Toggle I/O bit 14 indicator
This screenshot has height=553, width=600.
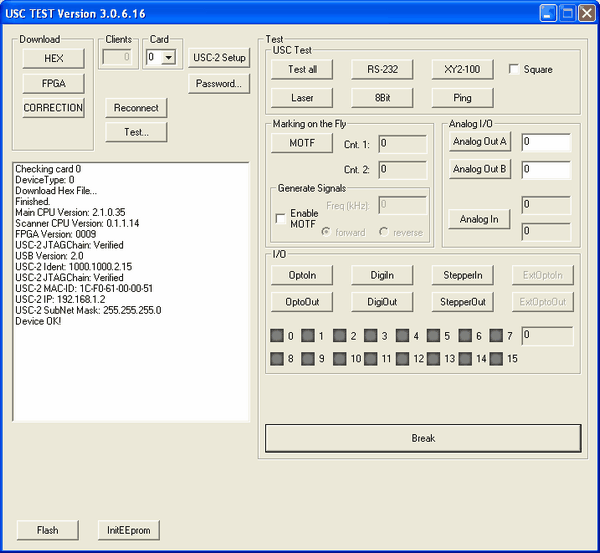tap(465, 359)
